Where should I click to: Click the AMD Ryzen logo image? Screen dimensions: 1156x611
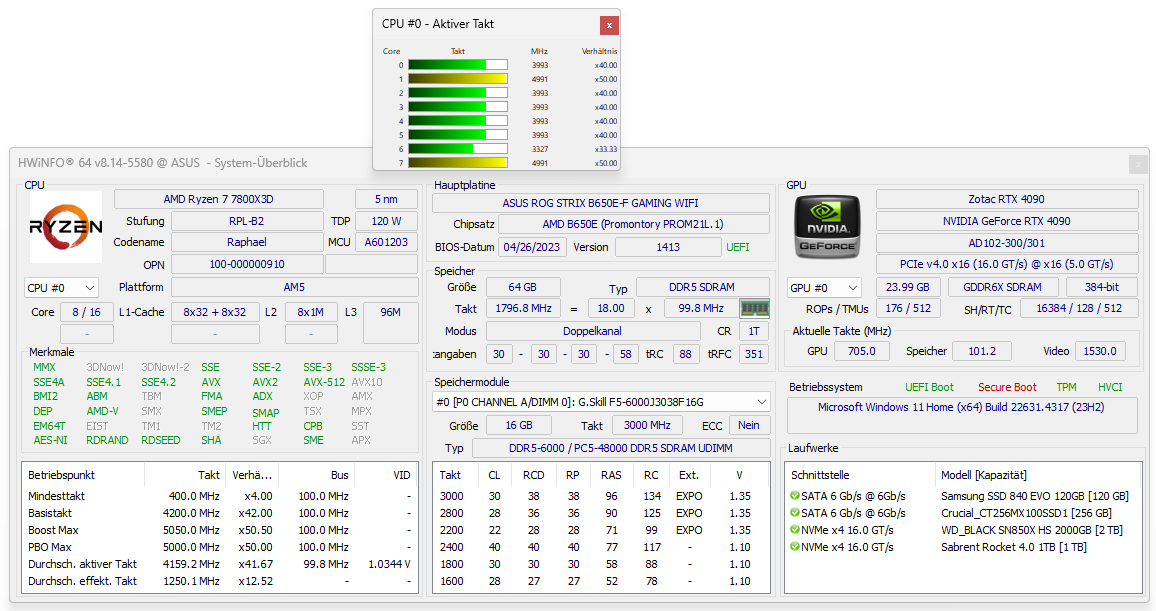point(66,227)
